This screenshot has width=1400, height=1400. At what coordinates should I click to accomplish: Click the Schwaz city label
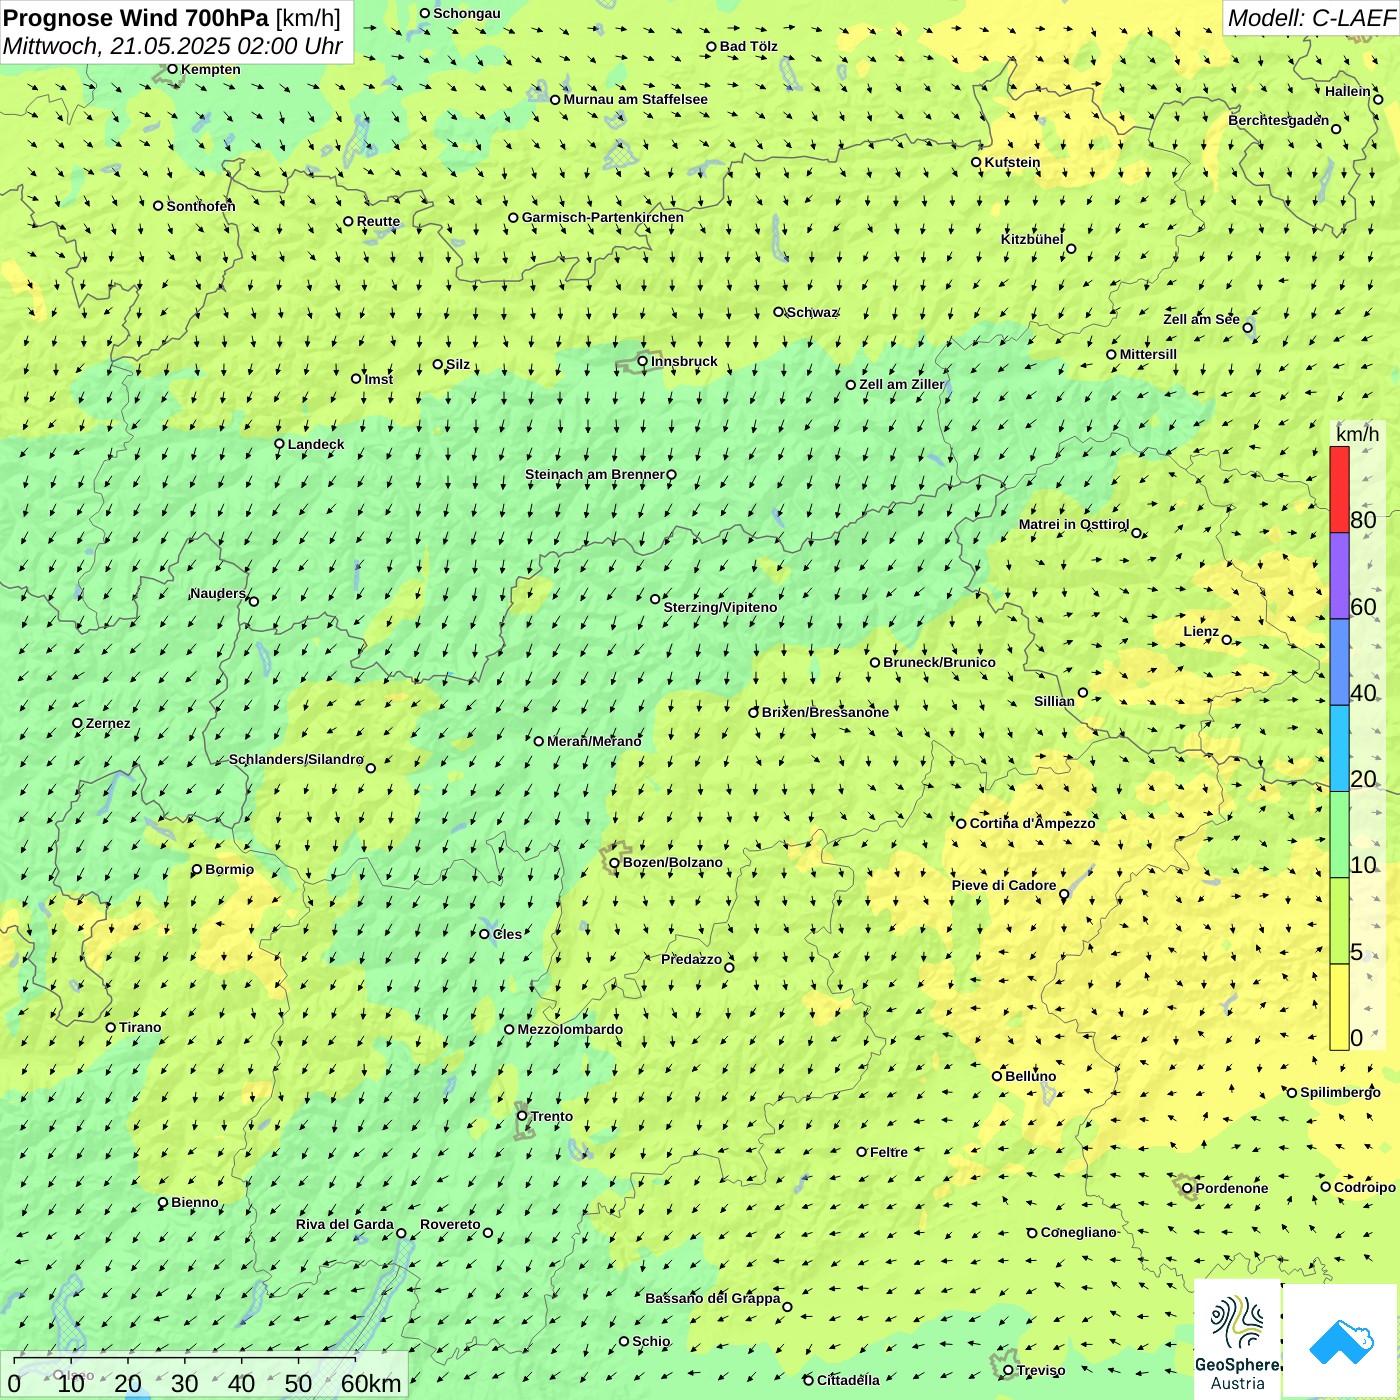(812, 312)
